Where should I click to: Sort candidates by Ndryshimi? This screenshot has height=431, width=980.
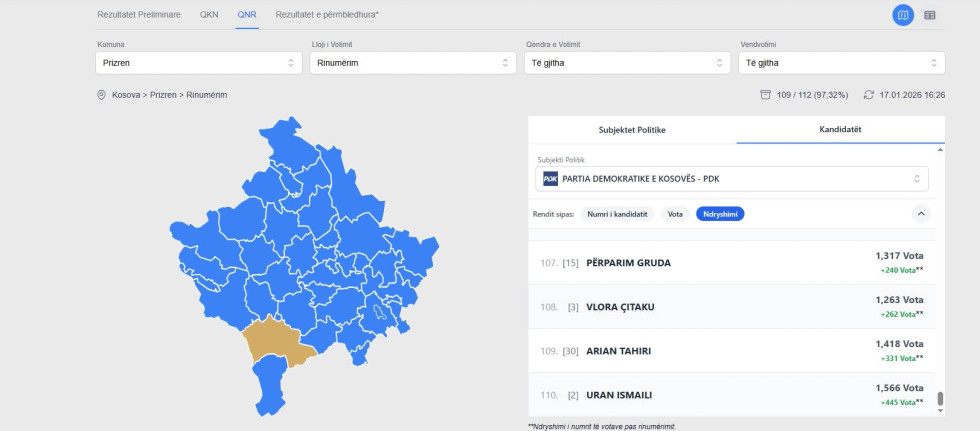coord(720,214)
